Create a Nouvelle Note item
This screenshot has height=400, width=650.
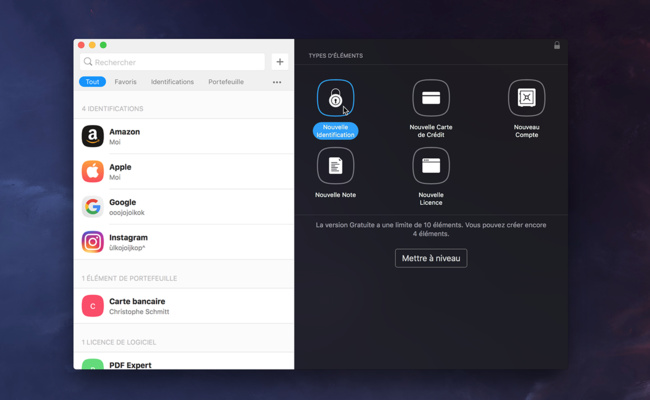(335, 166)
